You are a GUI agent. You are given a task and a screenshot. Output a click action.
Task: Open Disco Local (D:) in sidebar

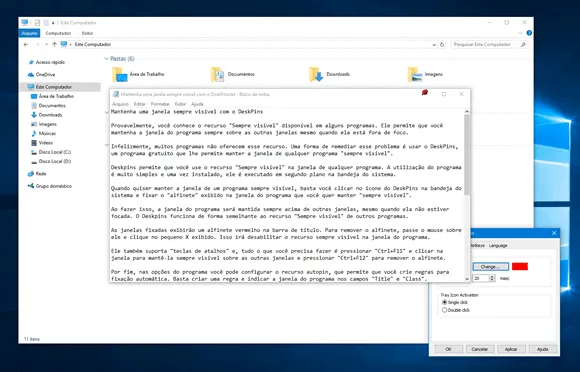click(55, 162)
